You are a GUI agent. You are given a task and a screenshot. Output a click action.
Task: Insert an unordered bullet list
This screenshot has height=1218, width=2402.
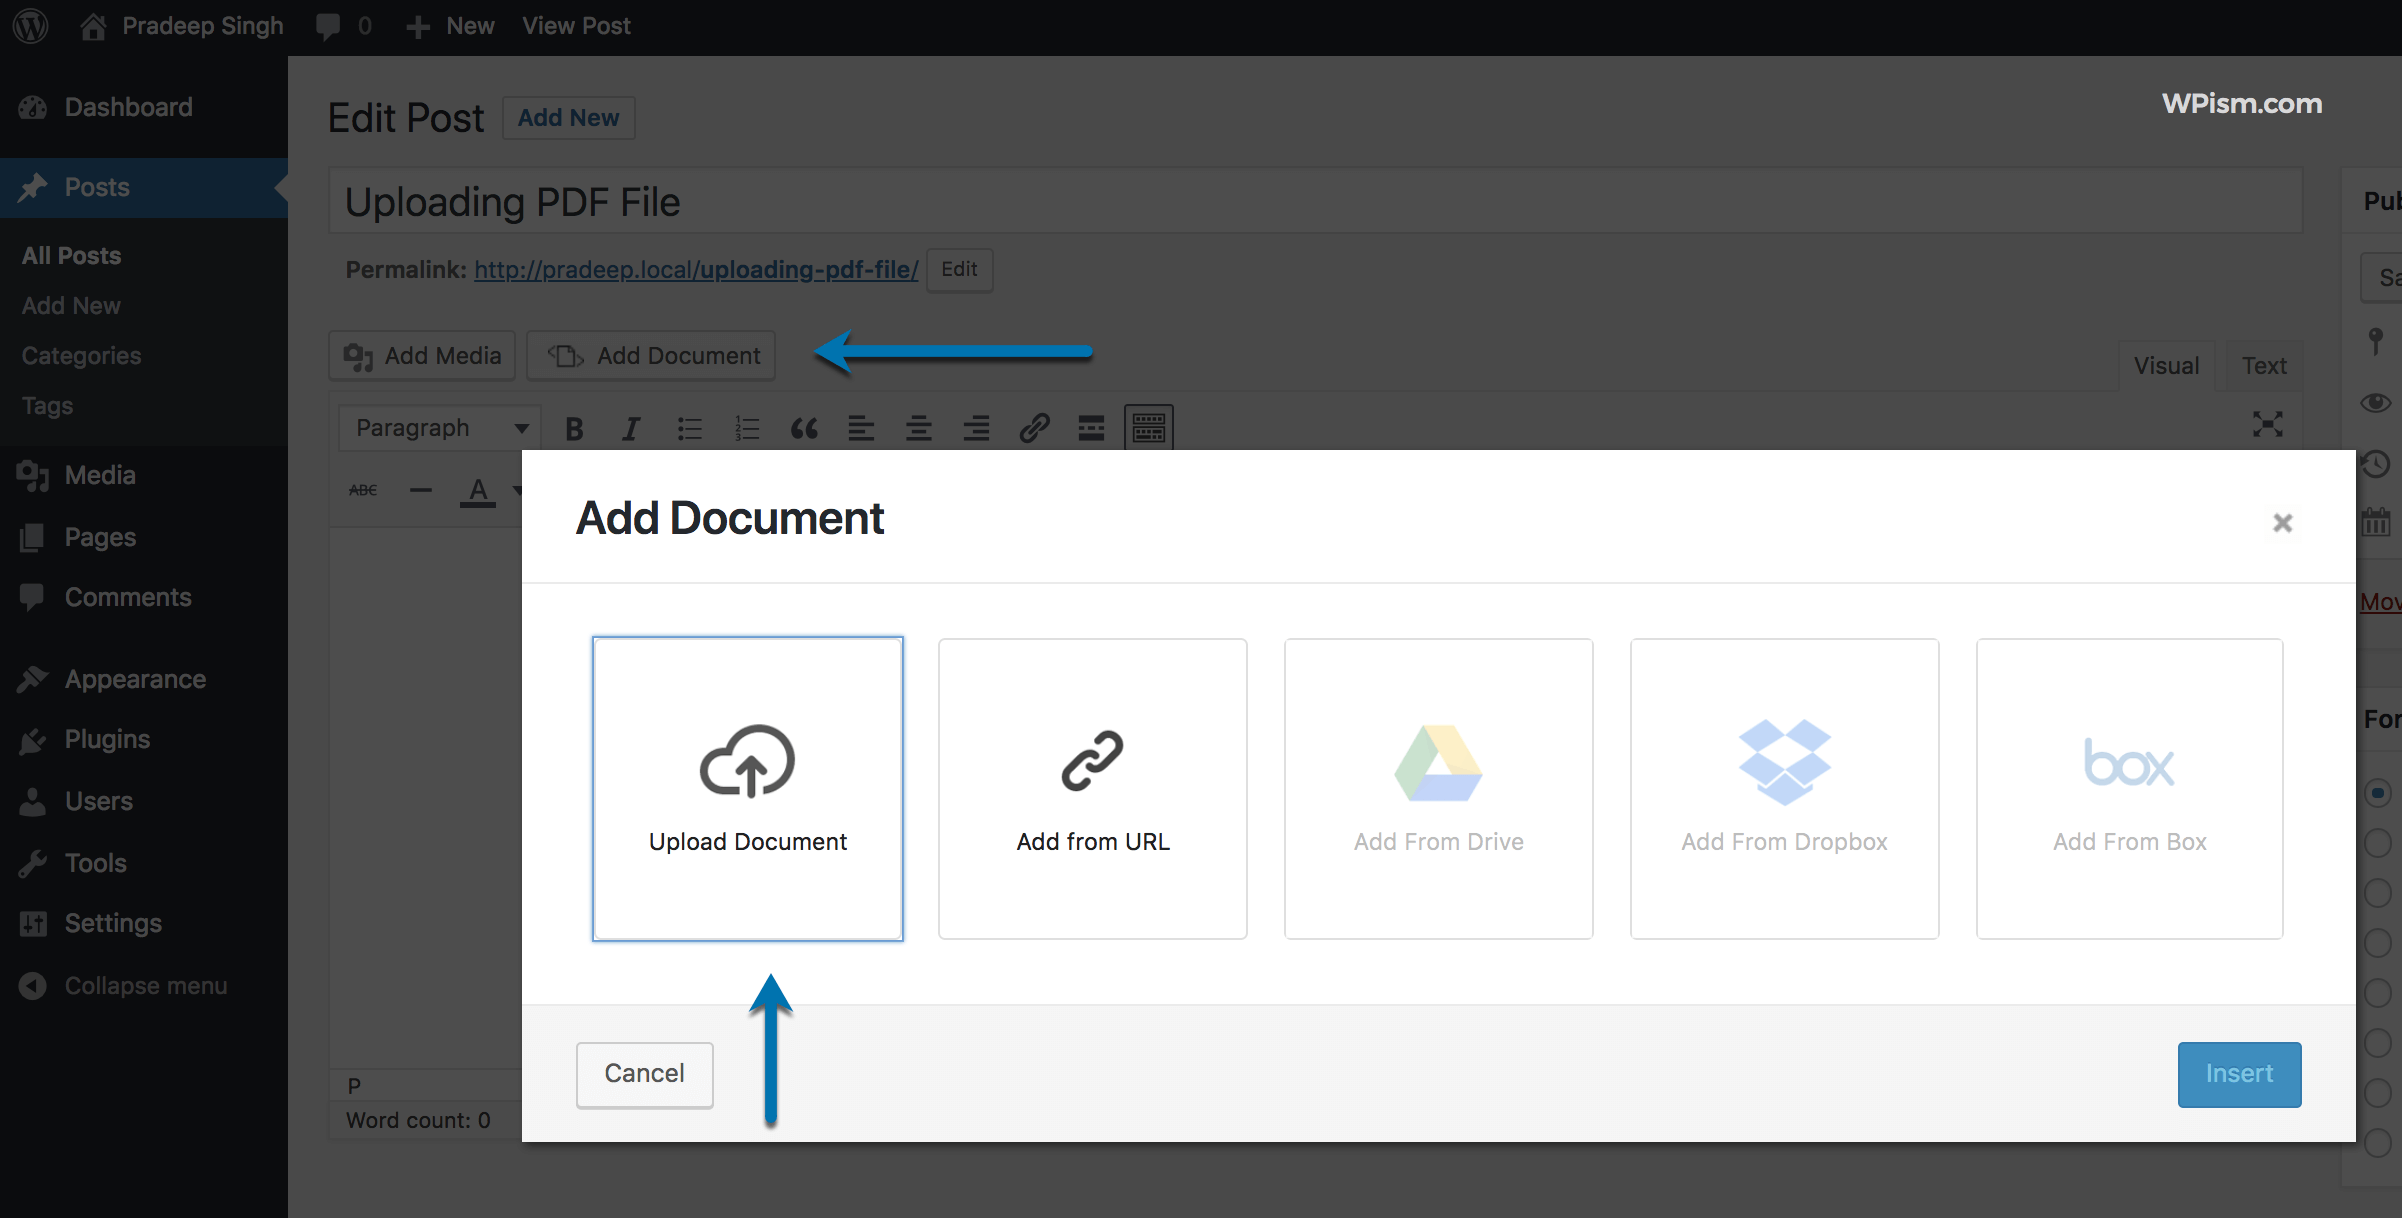click(x=689, y=428)
